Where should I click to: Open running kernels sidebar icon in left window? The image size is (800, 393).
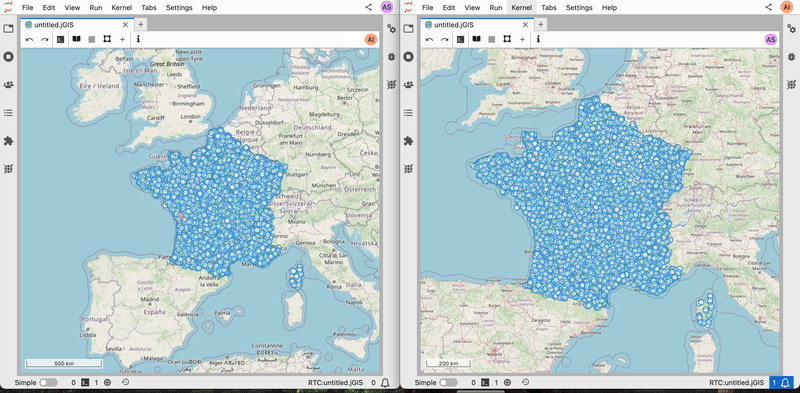tap(8, 57)
